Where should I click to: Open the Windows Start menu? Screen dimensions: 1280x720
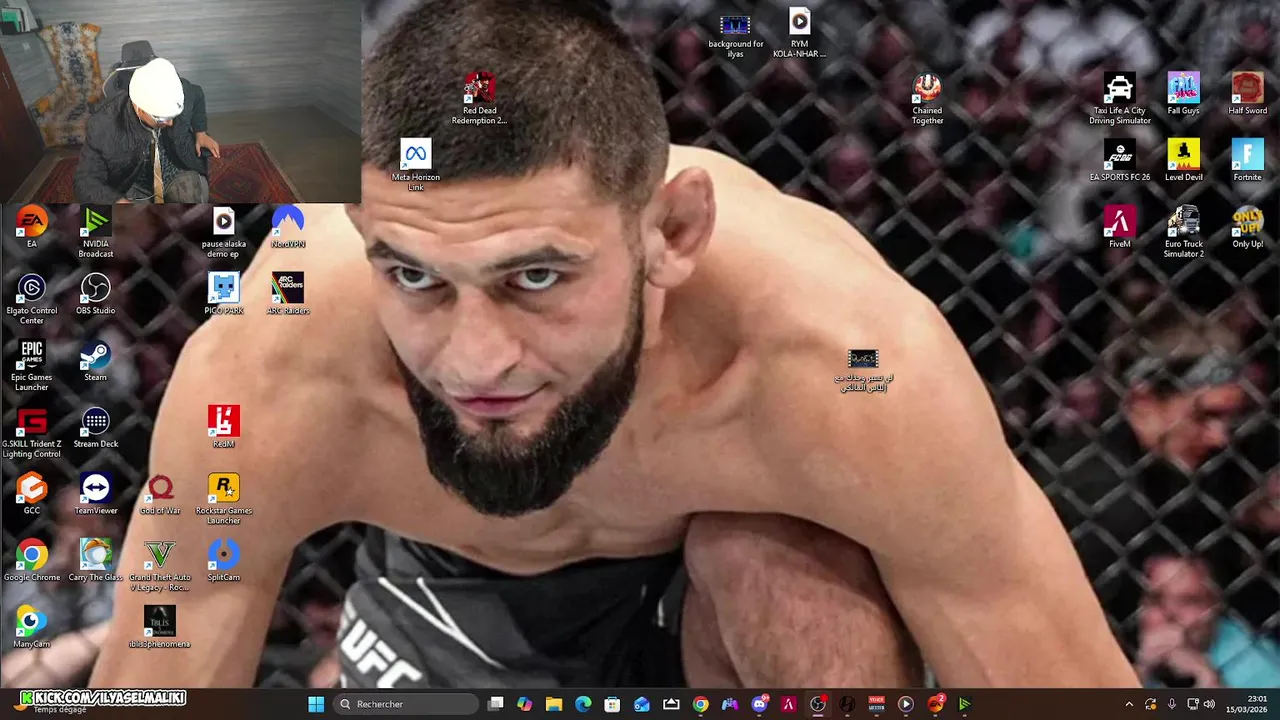click(316, 704)
